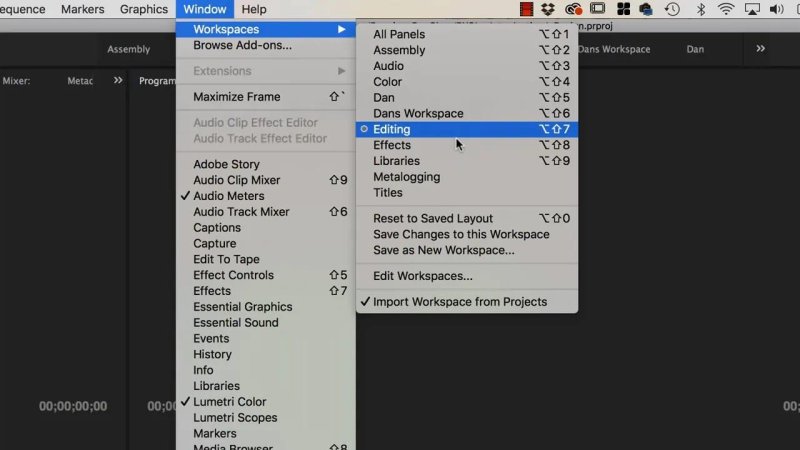Choose Reset to Saved Layout

coord(467,219)
